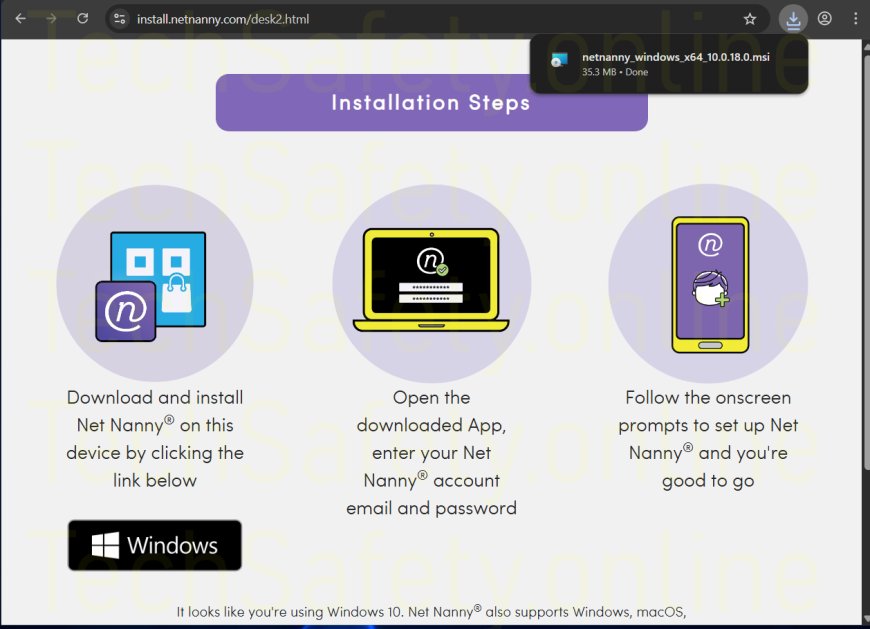
Task: Click the yellow laptop login illustration
Action: [x=431, y=281]
